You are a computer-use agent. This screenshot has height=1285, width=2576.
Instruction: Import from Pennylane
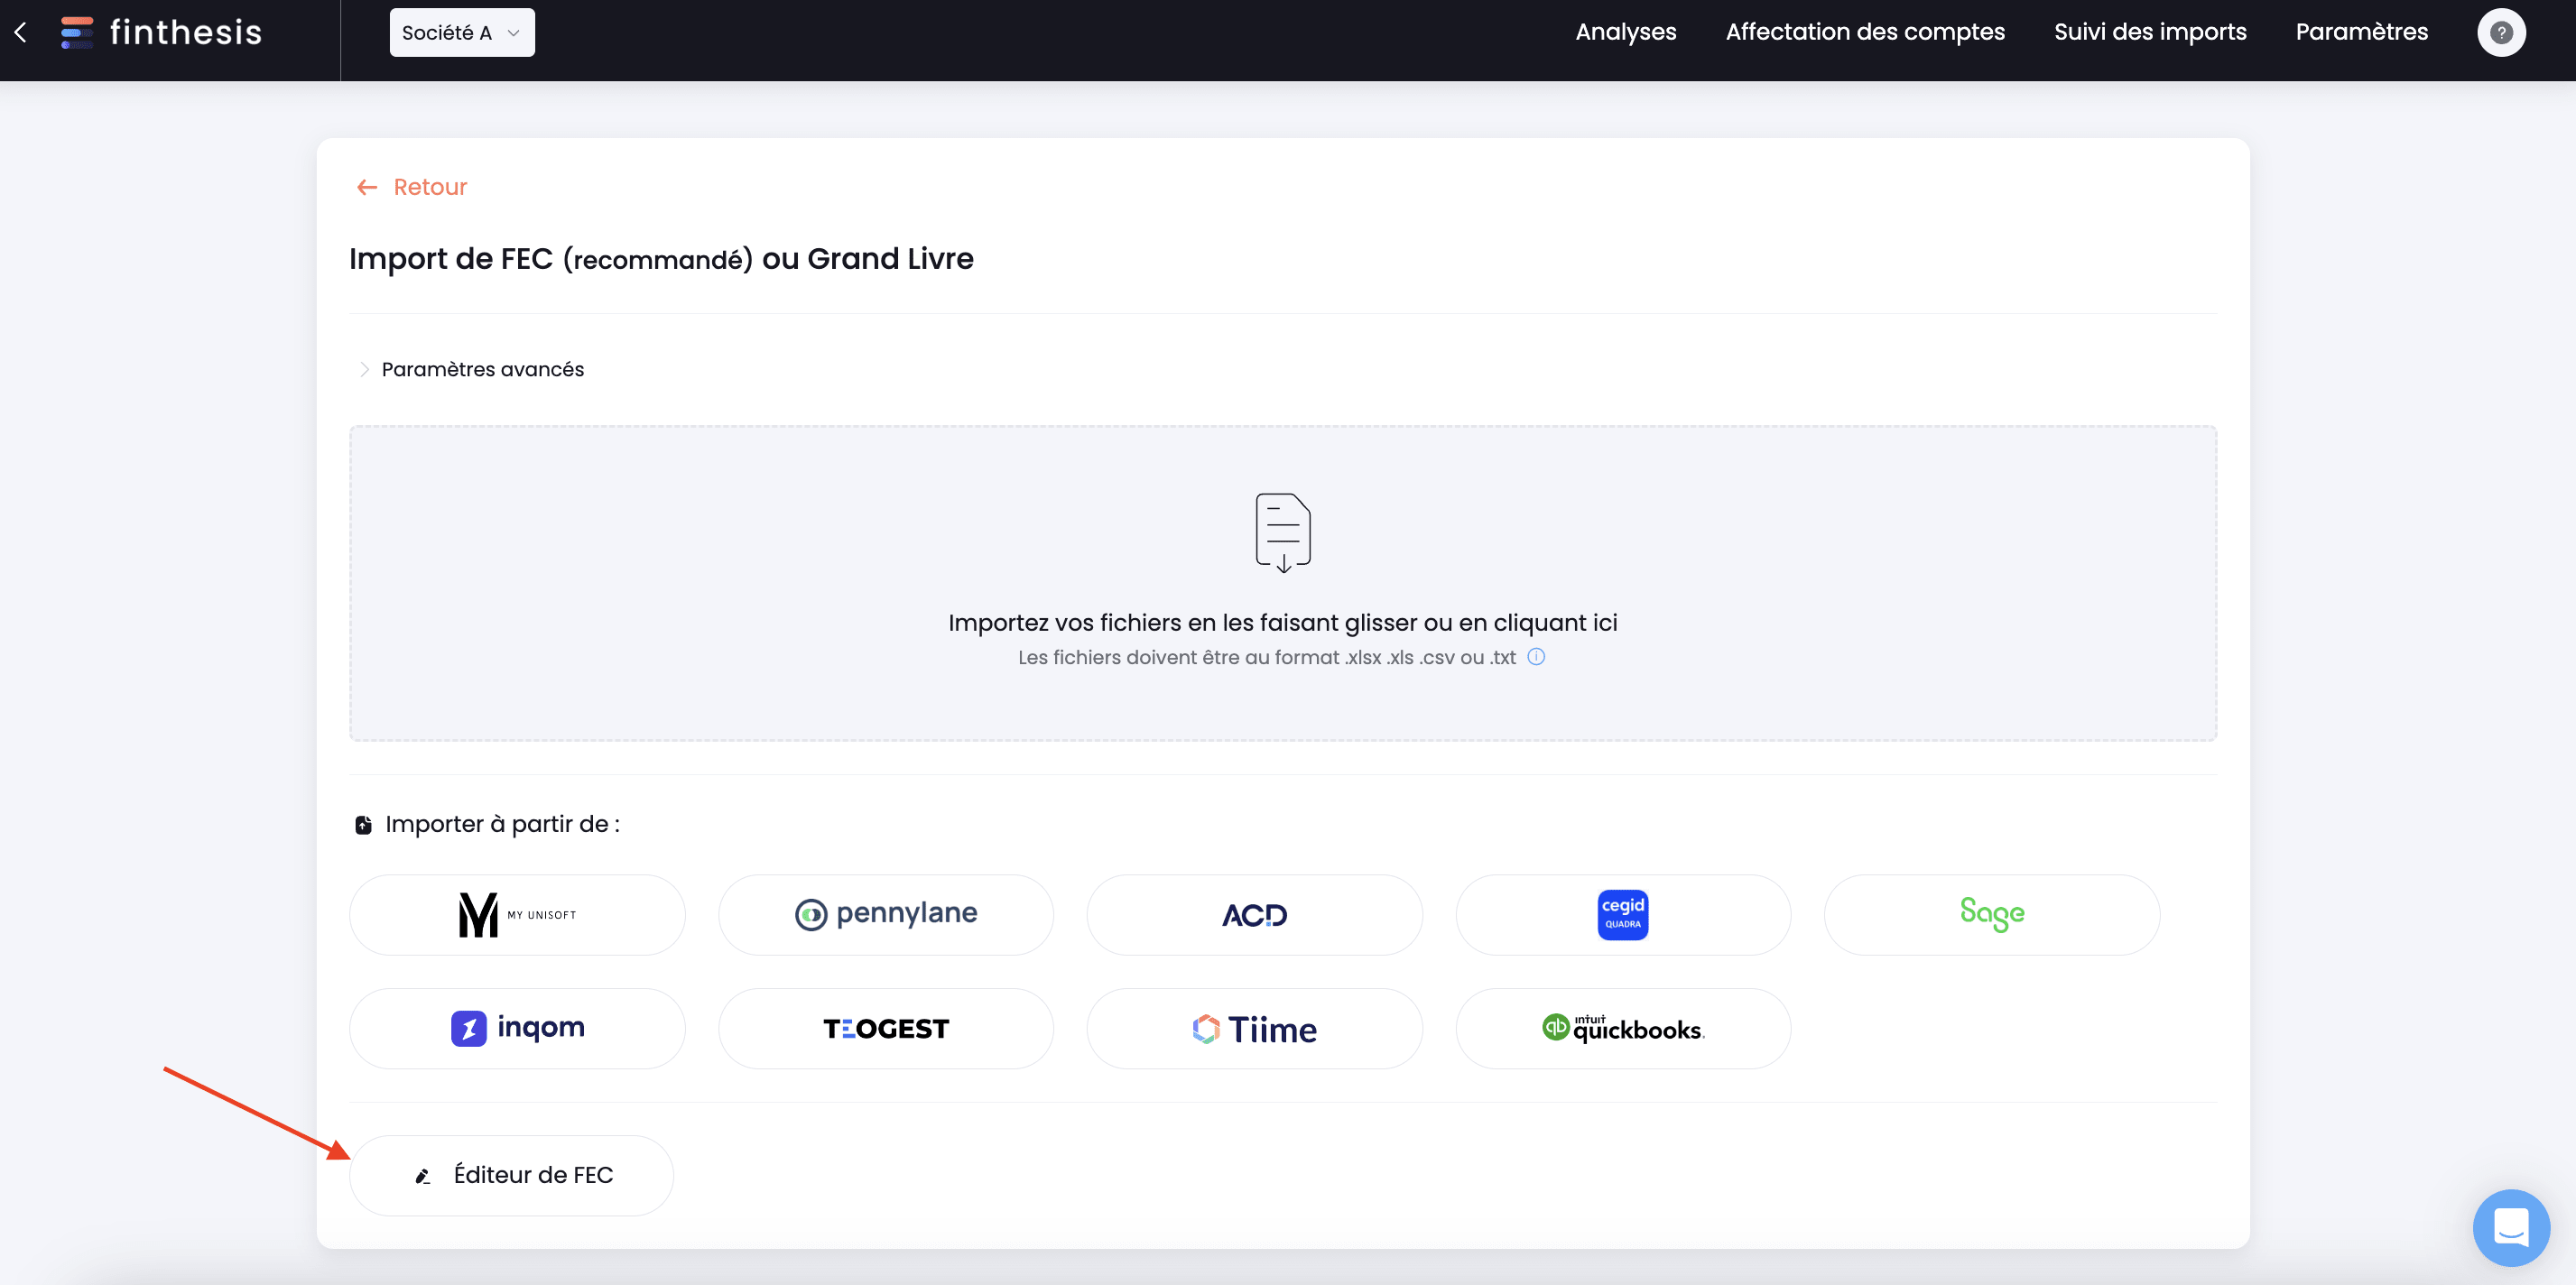tap(886, 915)
